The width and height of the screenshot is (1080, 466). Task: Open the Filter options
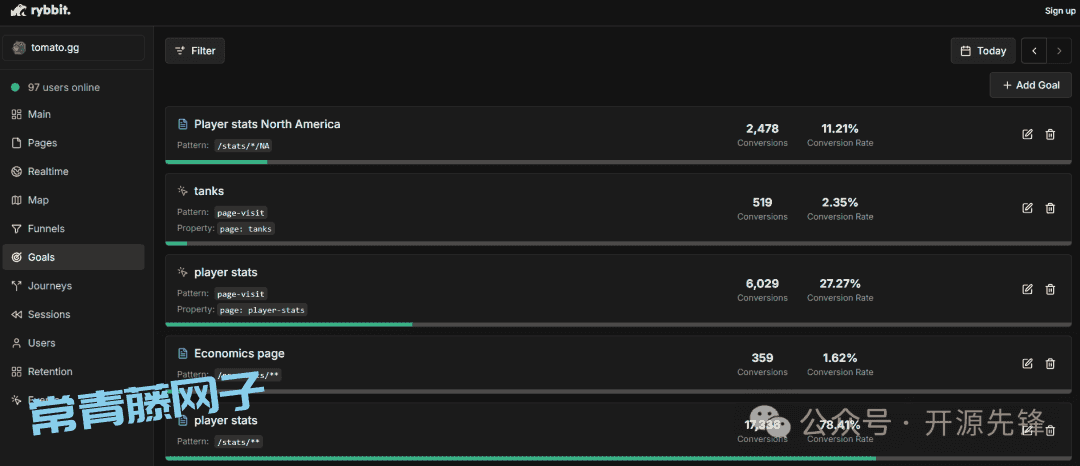point(195,51)
